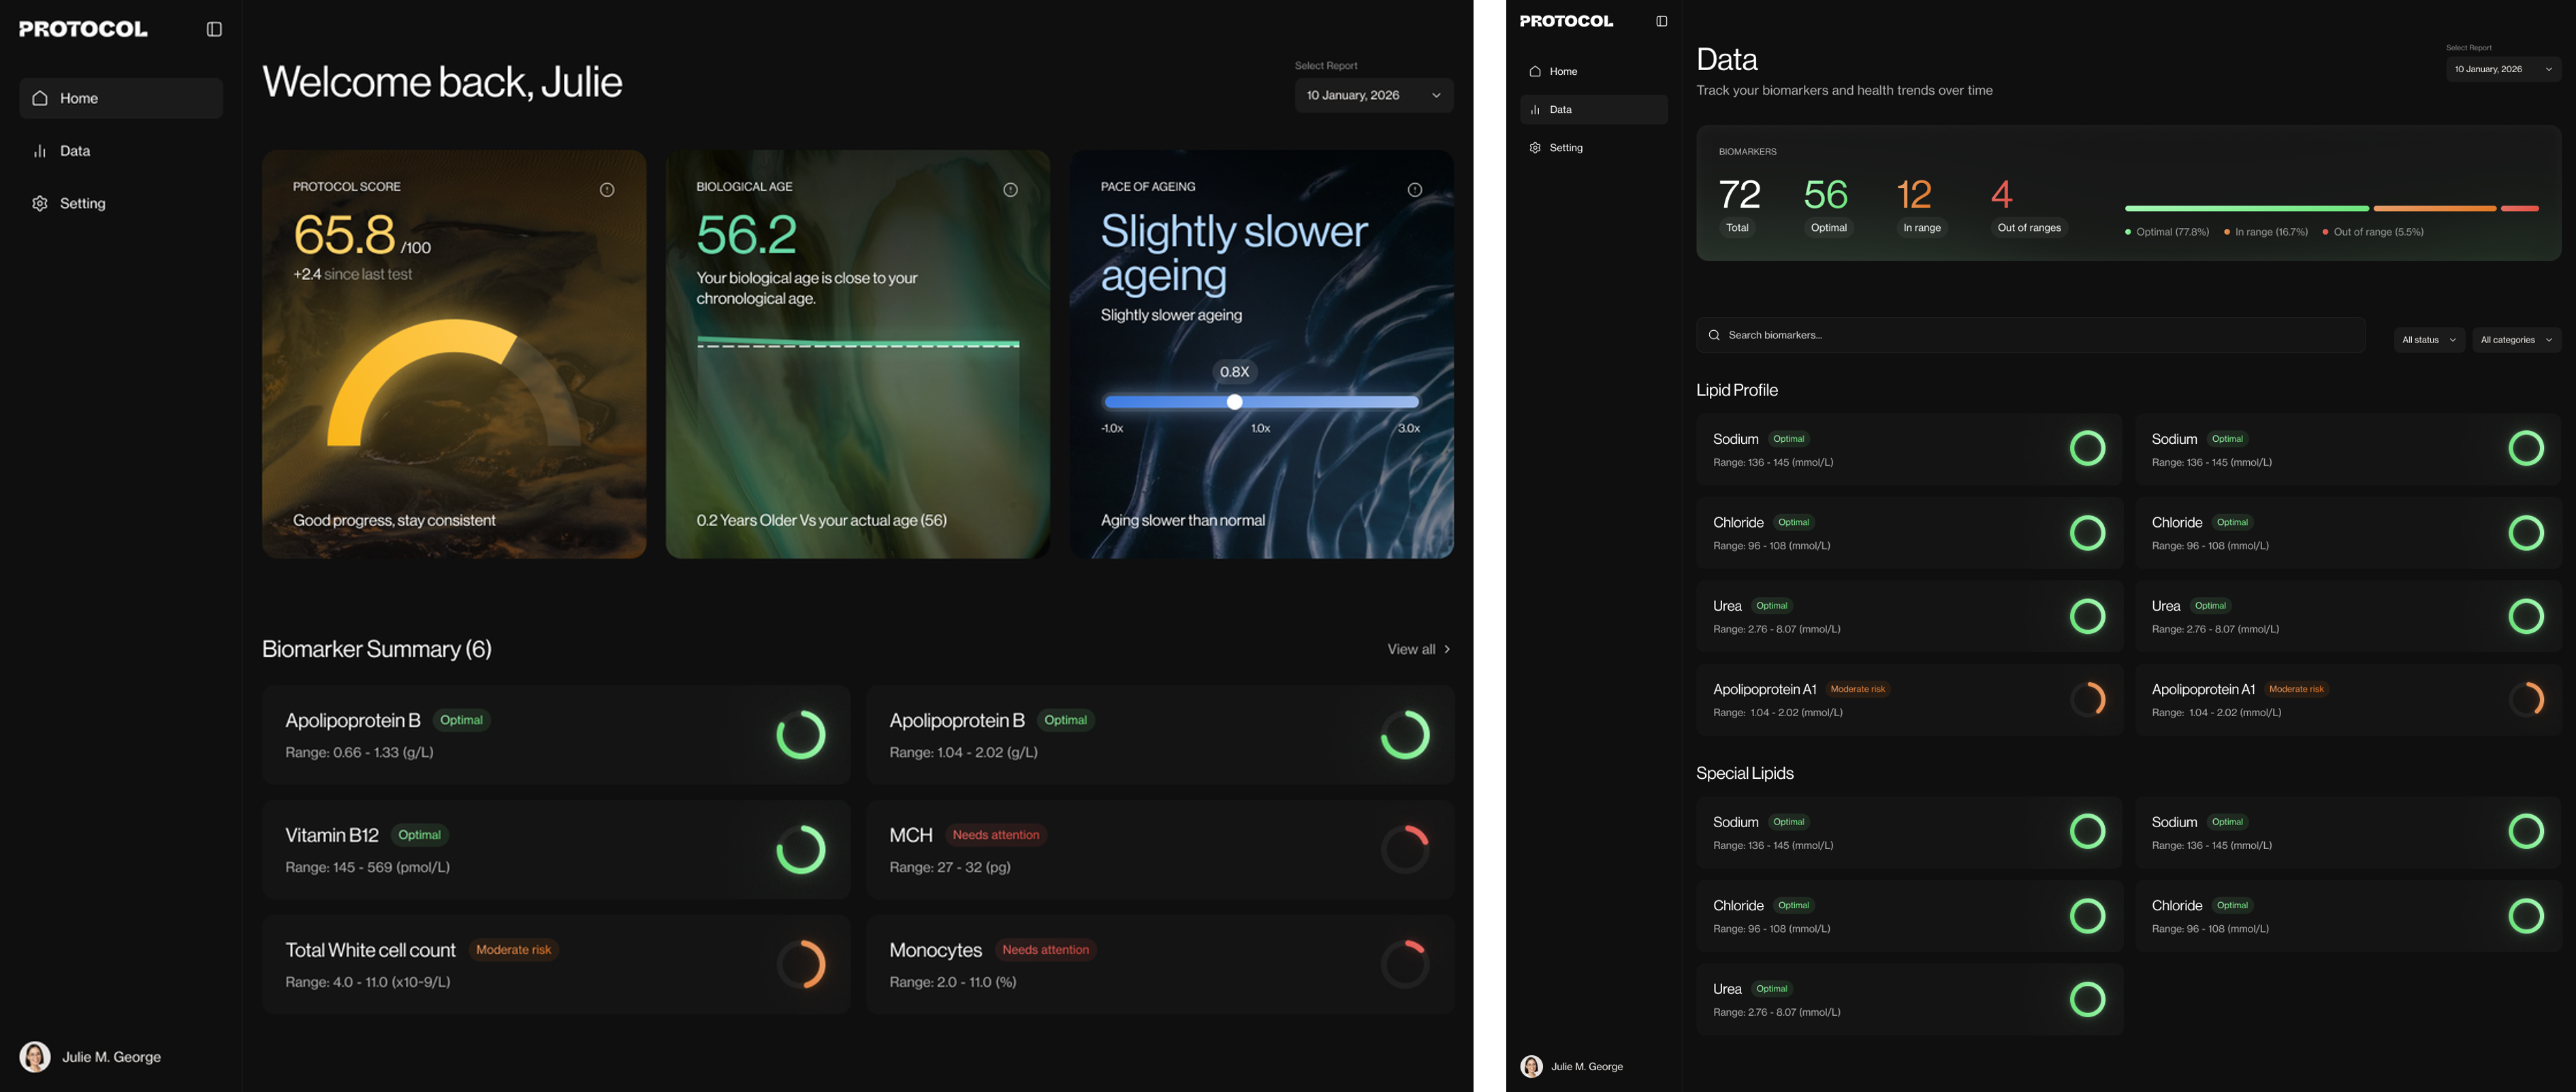Open the Vitamin B12 biomarker card
The height and width of the screenshot is (1092, 2576).
tap(556, 850)
